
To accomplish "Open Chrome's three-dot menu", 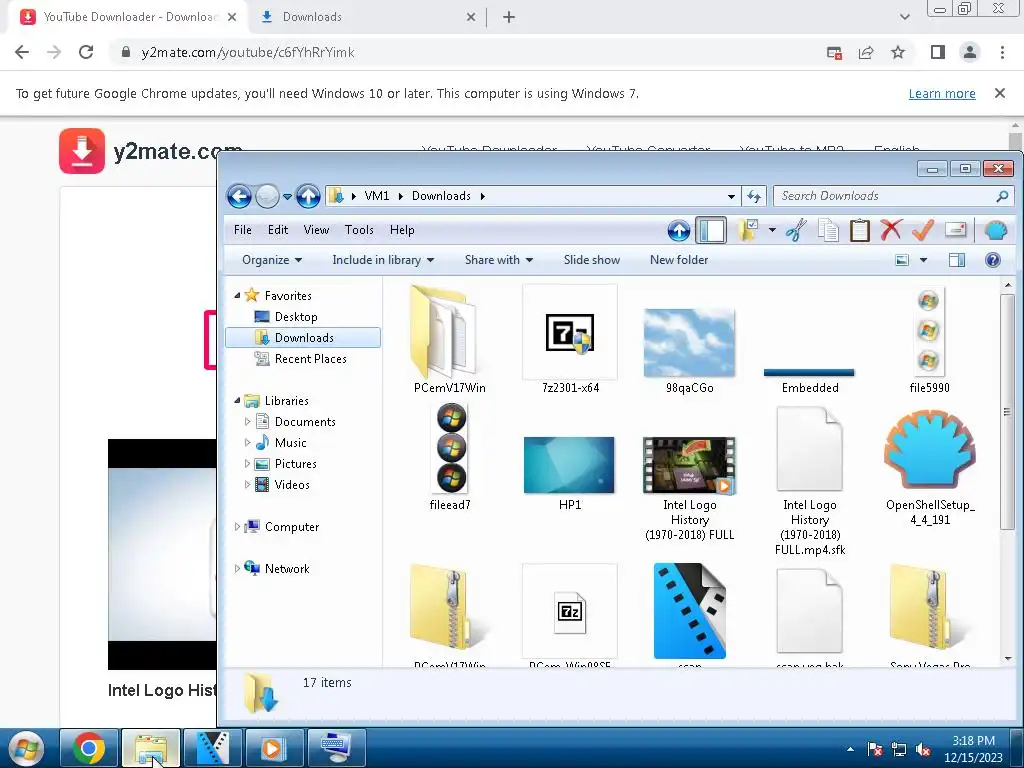I will pos(1002,52).
